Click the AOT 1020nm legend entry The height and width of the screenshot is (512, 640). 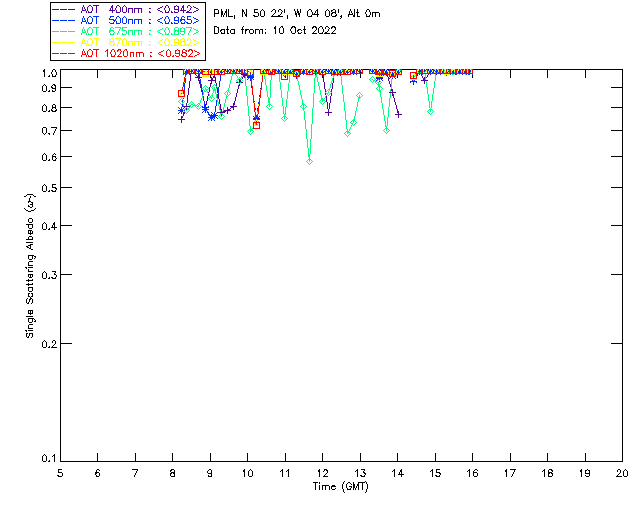coord(126,53)
